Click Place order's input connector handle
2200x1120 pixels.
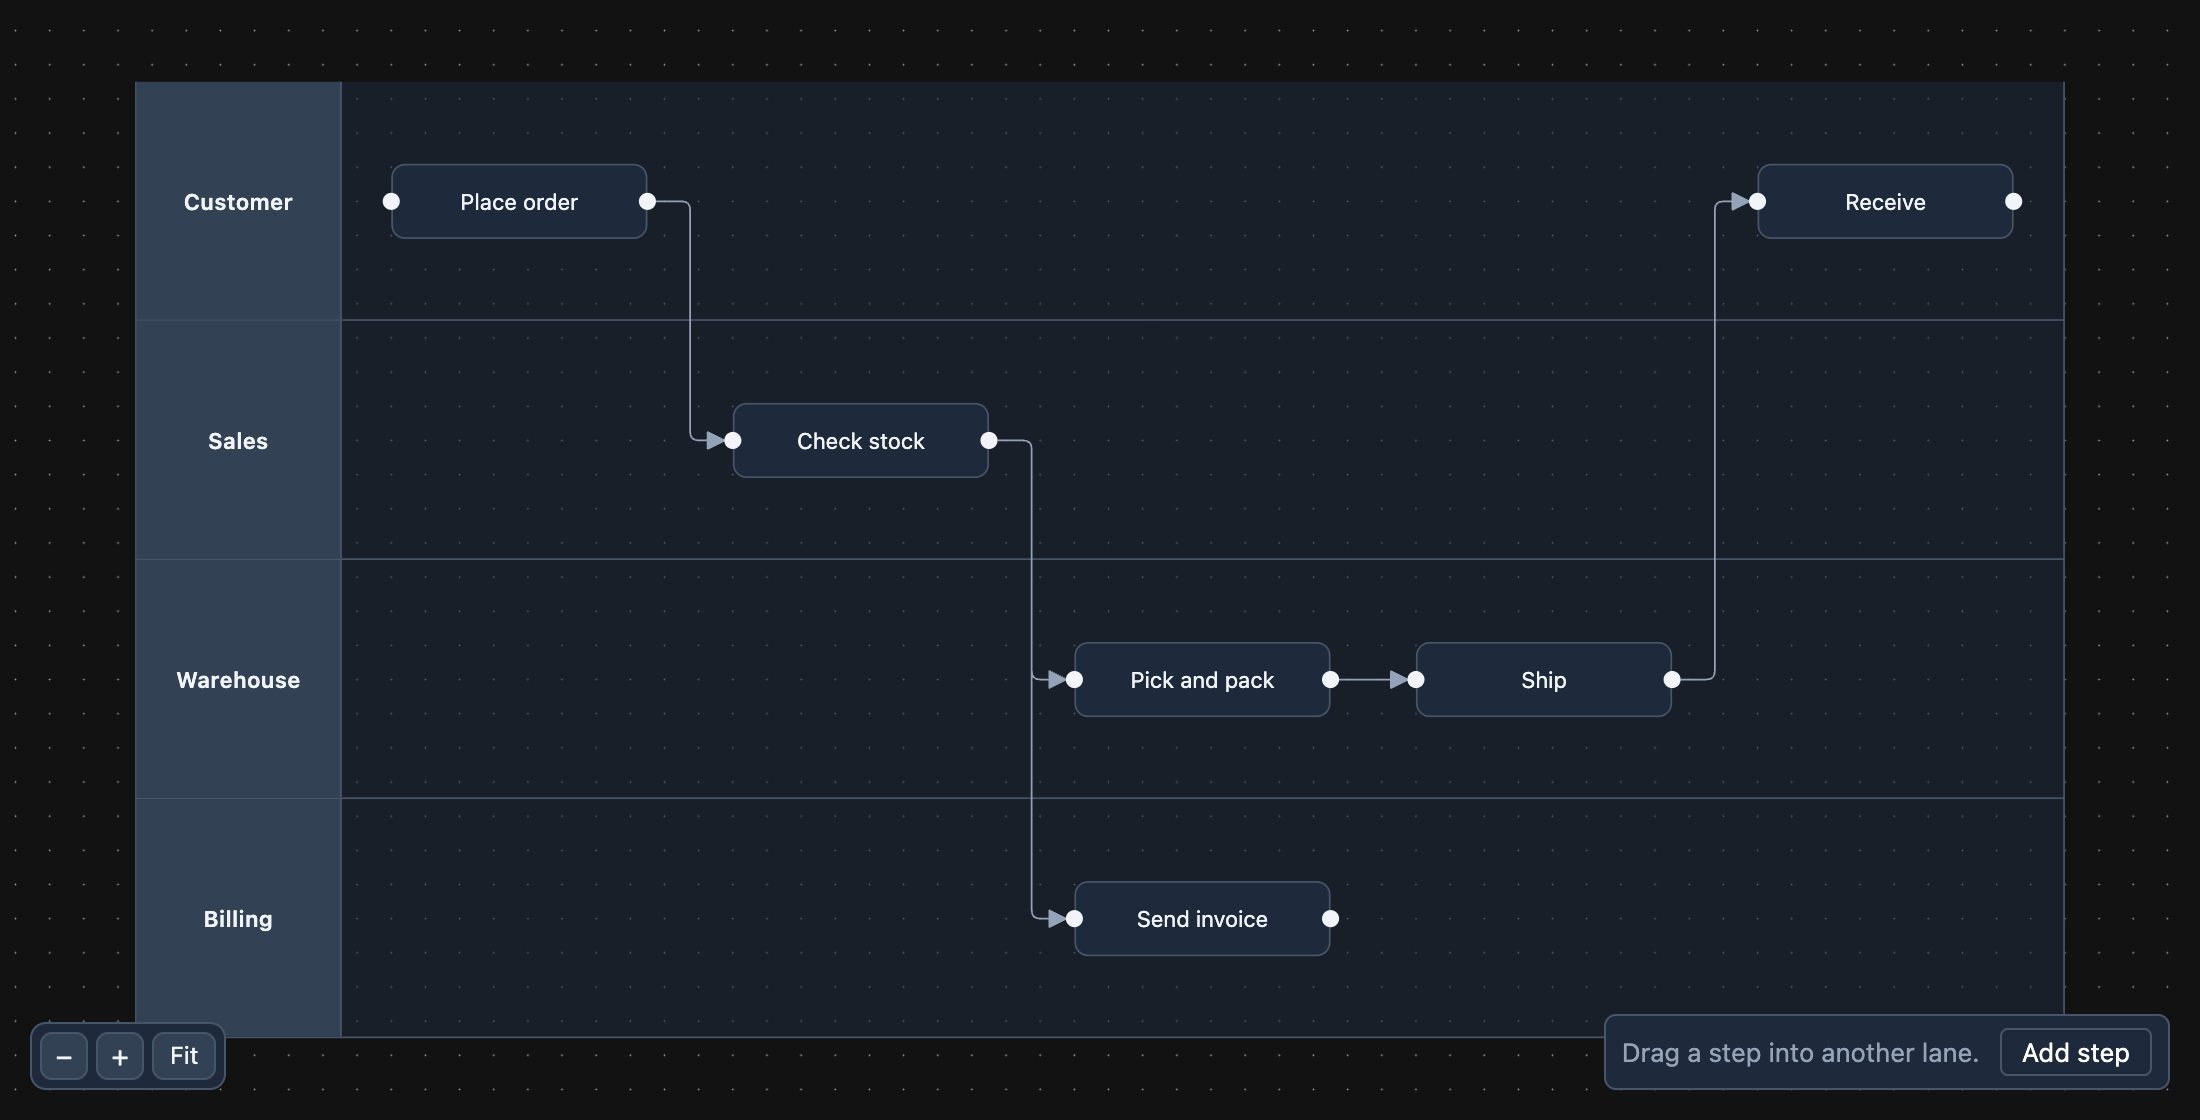pos(392,202)
